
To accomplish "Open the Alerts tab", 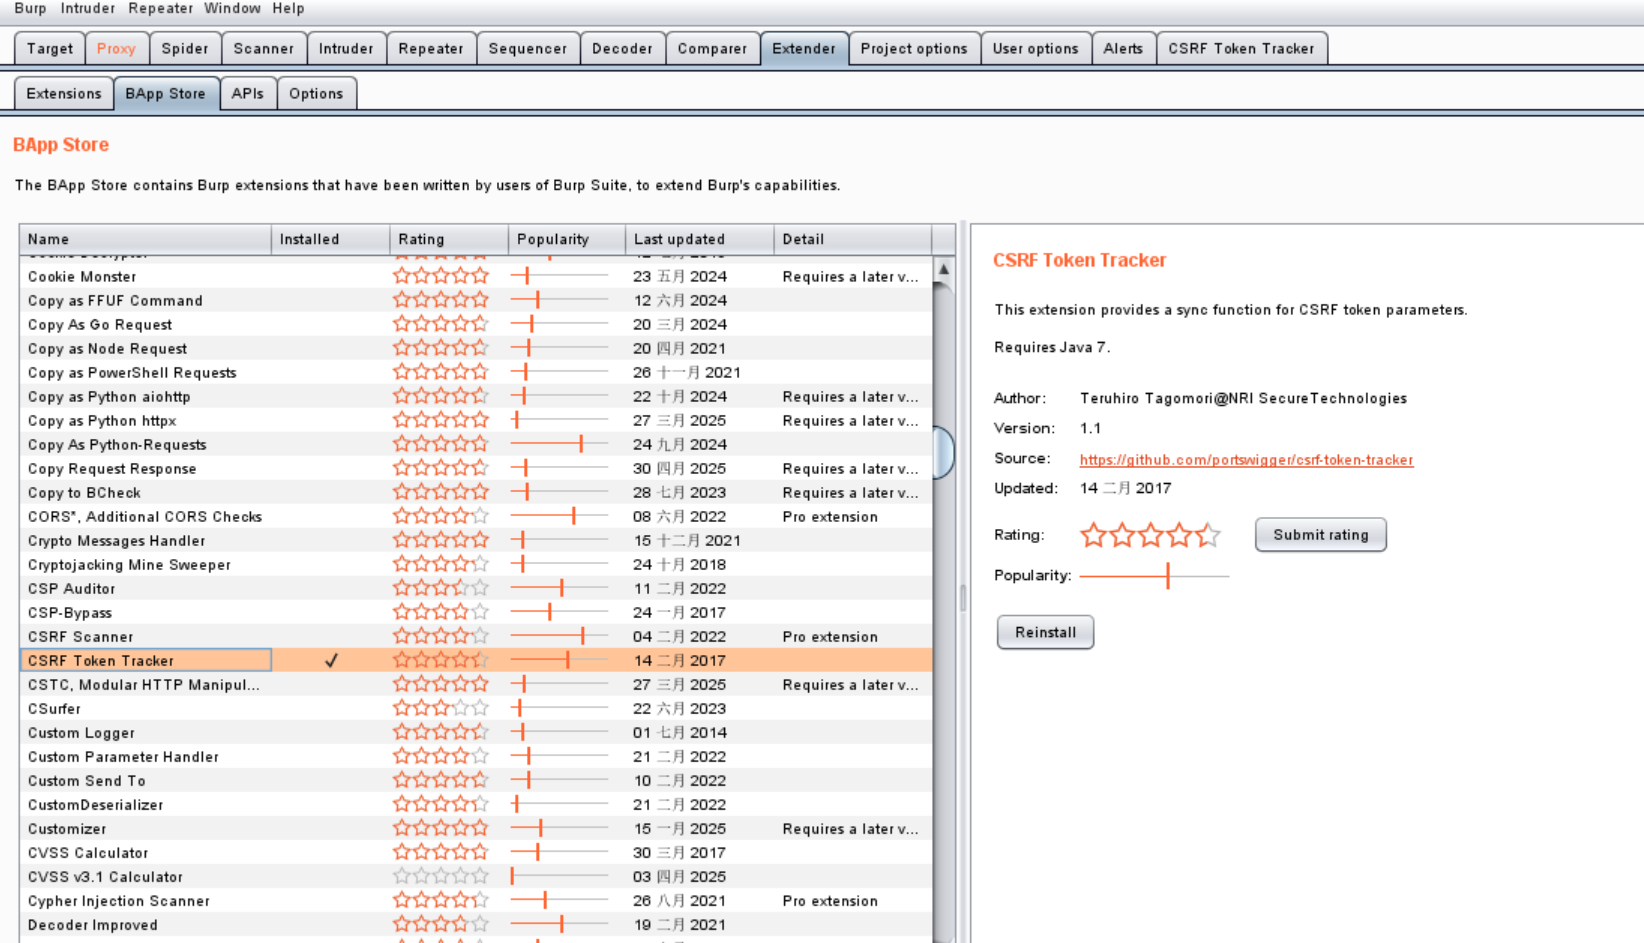I will click(x=1123, y=48).
